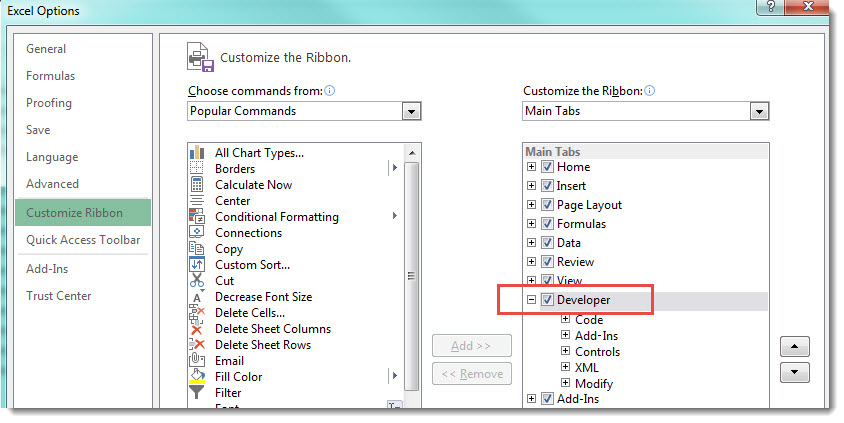The width and height of the screenshot is (844, 423).
Task: Choose the Custom Sort icon
Action: [197, 264]
